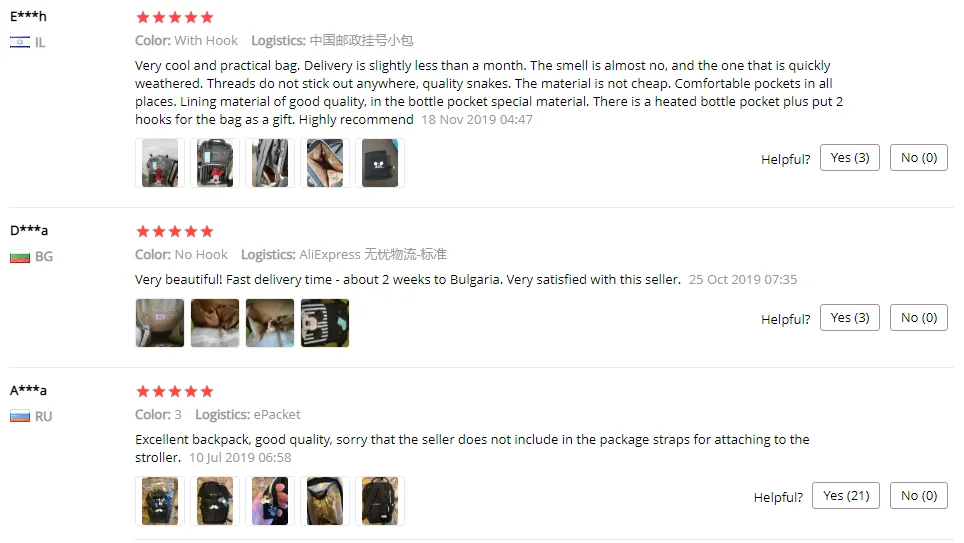Viewport: 964px width, 543px height.
Task: Open last backpack photo from A***a
Action: 380,501
